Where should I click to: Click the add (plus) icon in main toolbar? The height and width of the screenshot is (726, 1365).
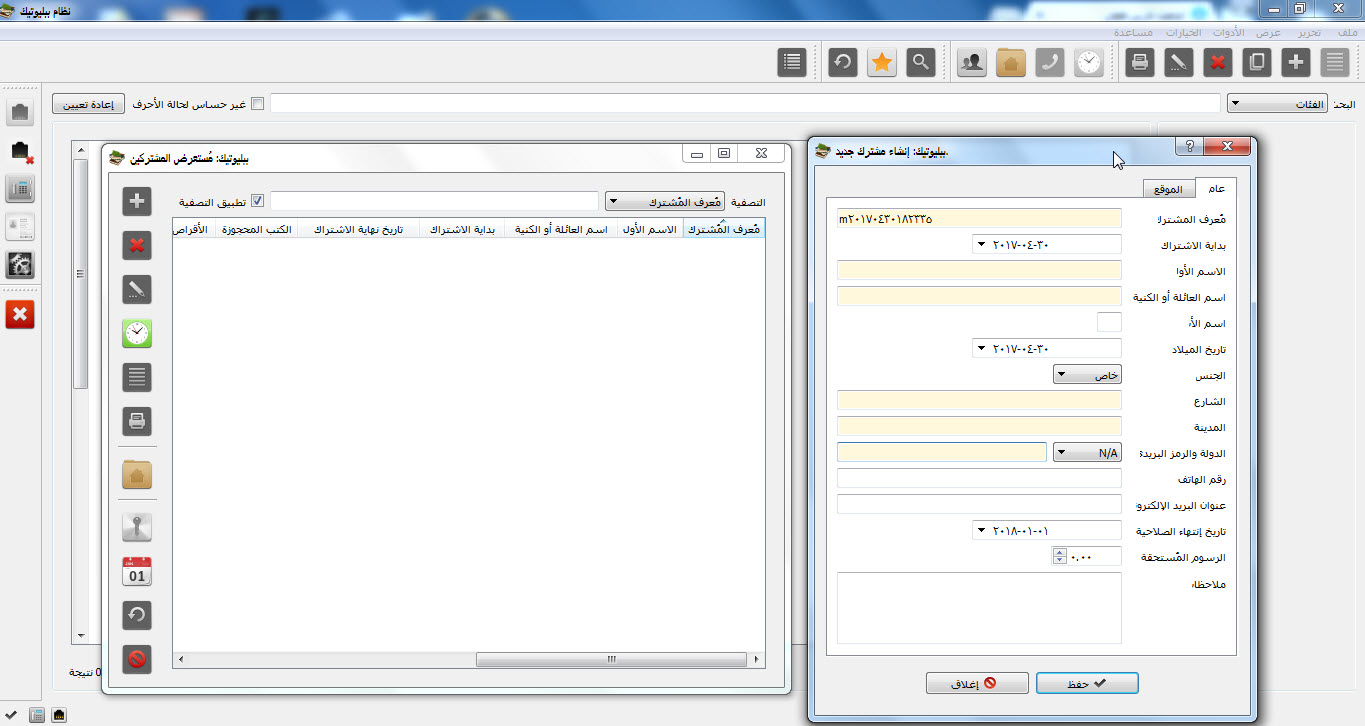click(1296, 62)
